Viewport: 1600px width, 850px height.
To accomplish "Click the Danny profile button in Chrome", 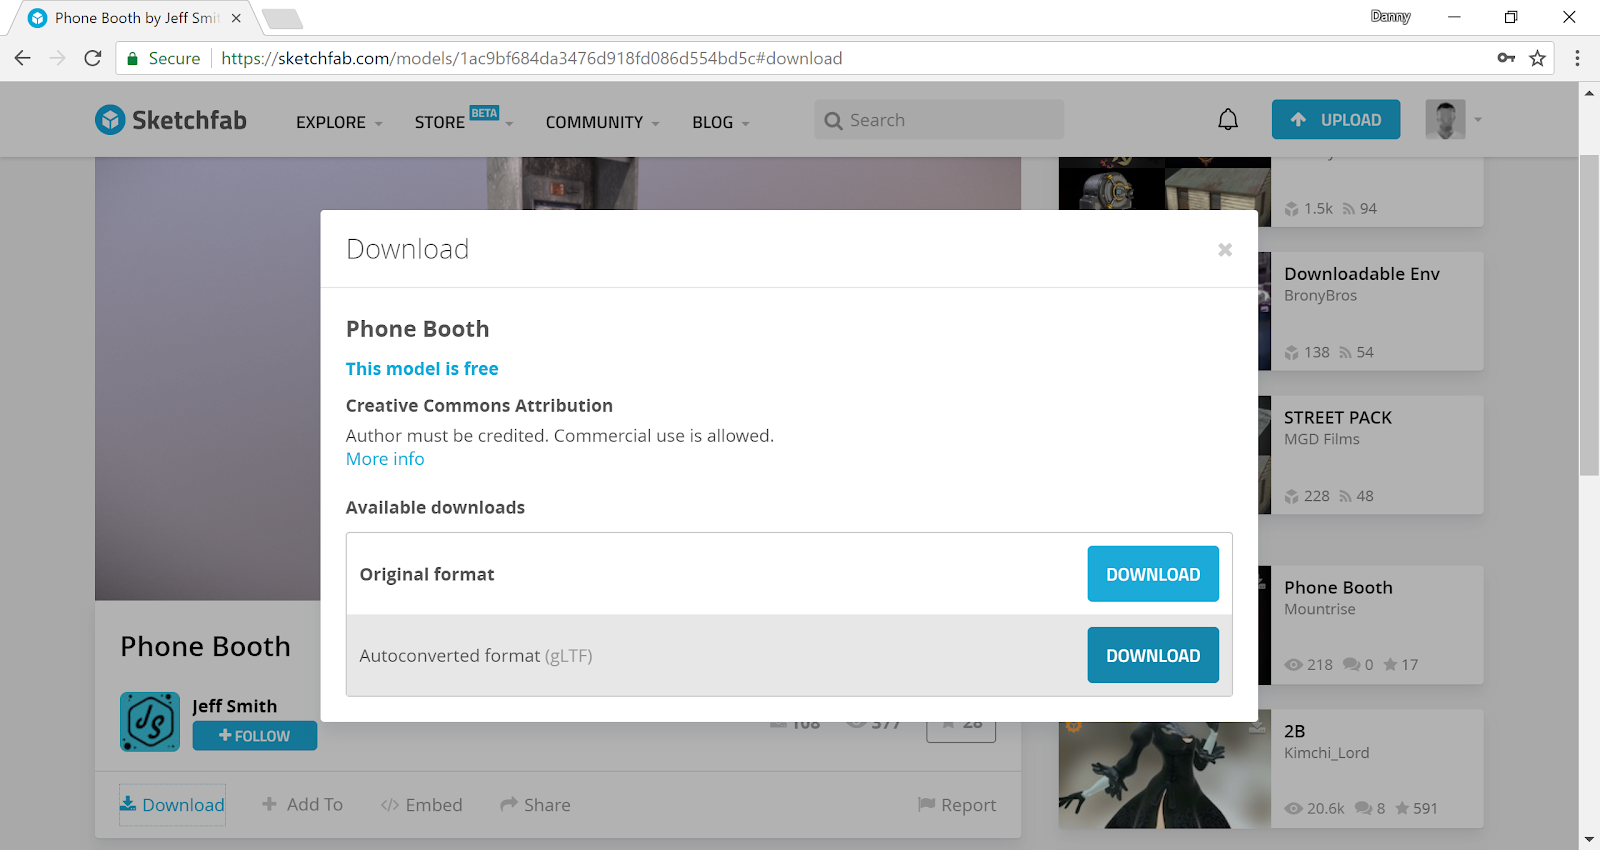I will coord(1390,17).
